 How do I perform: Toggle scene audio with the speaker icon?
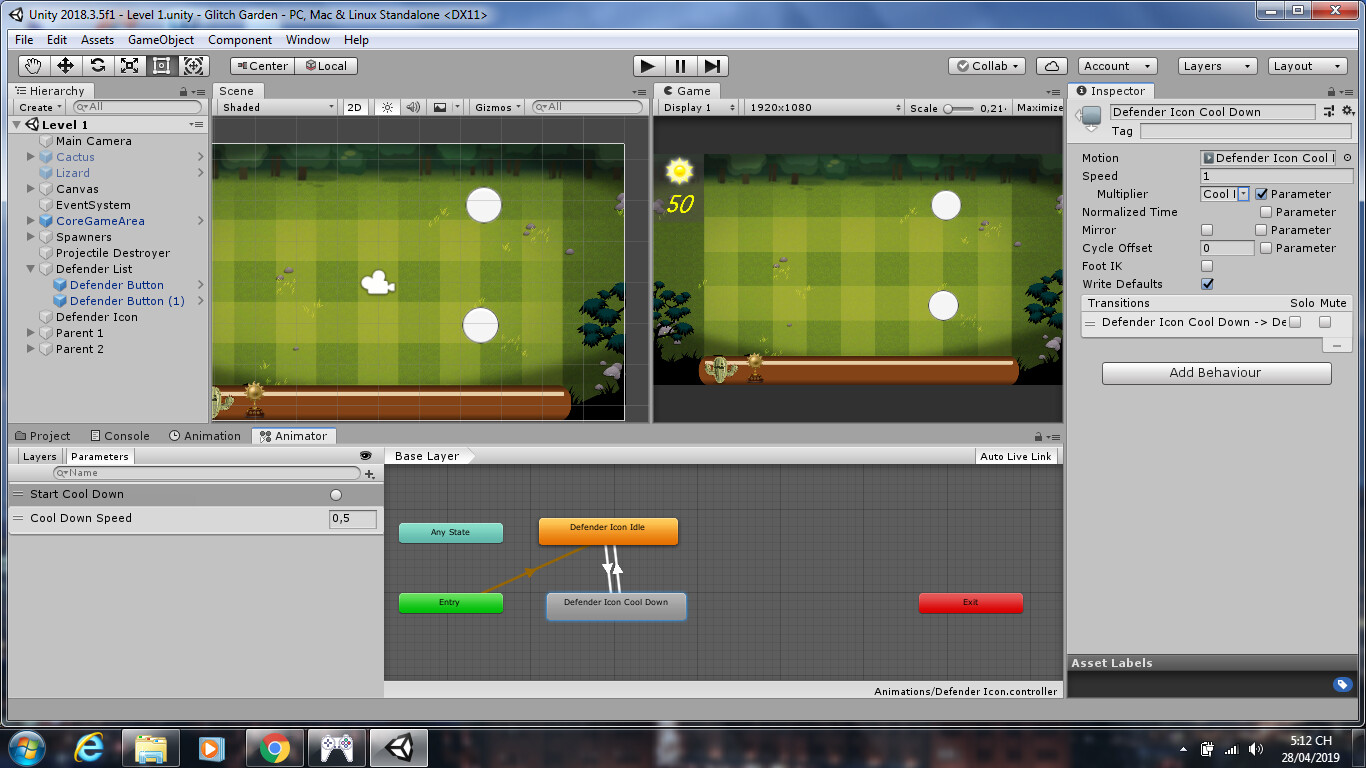coord(413,107)
